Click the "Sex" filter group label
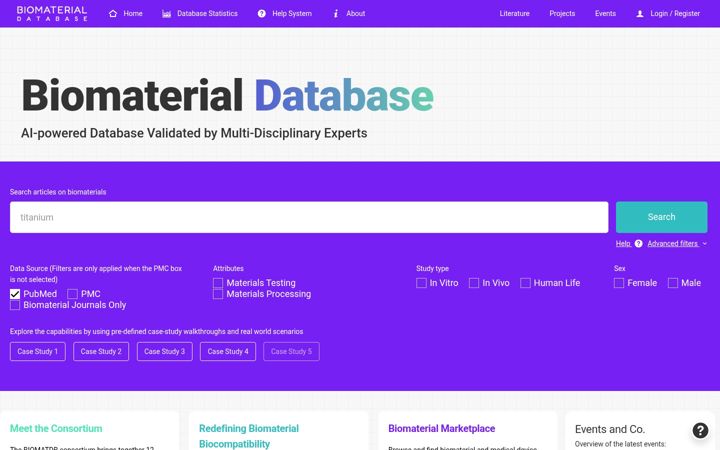Viewport: 720px width, 450px height. (619, 269)
